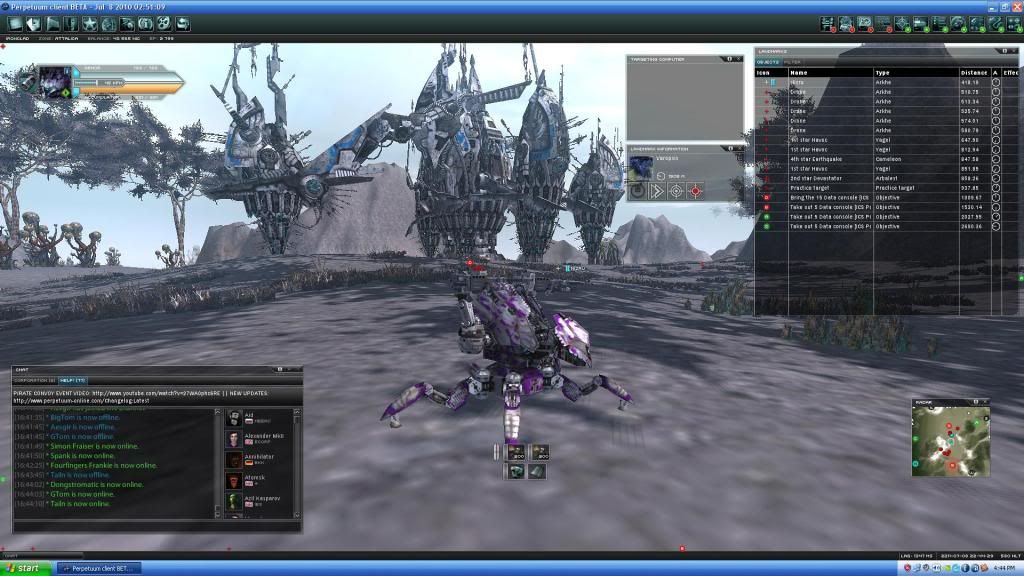
Task: Sort landmarks by Type column header
Action: [x=916, y=72]
